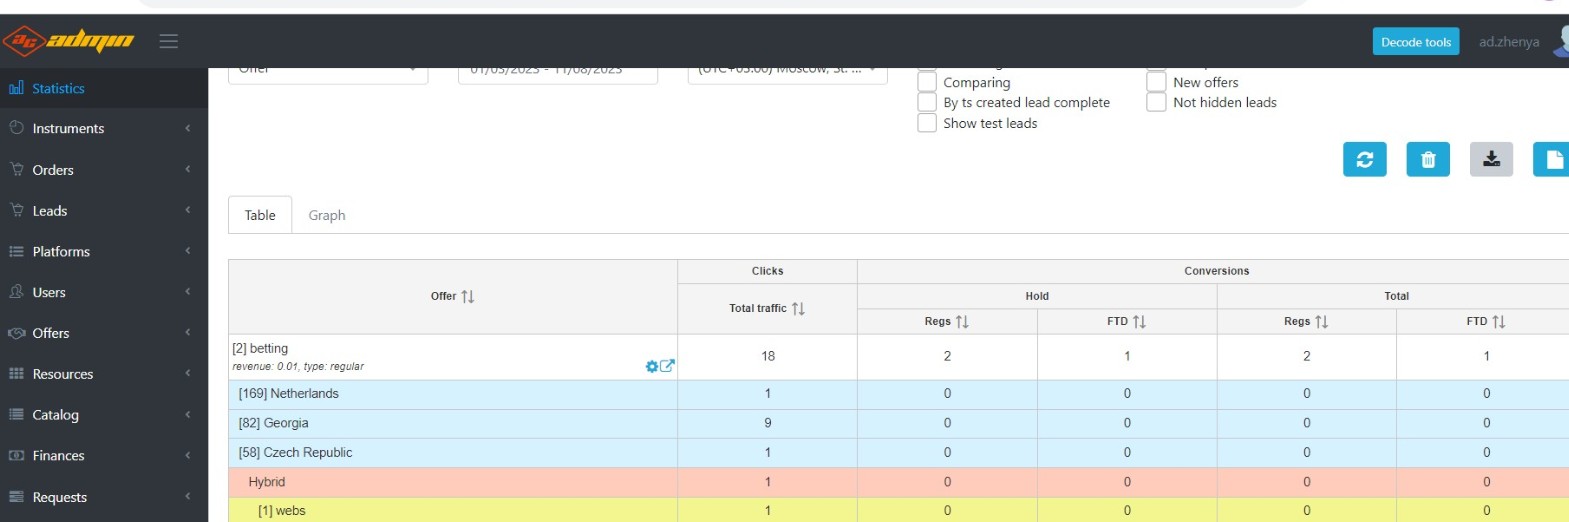
Task: Expand the Users menu chevron
Action: [x=187, y=292]
